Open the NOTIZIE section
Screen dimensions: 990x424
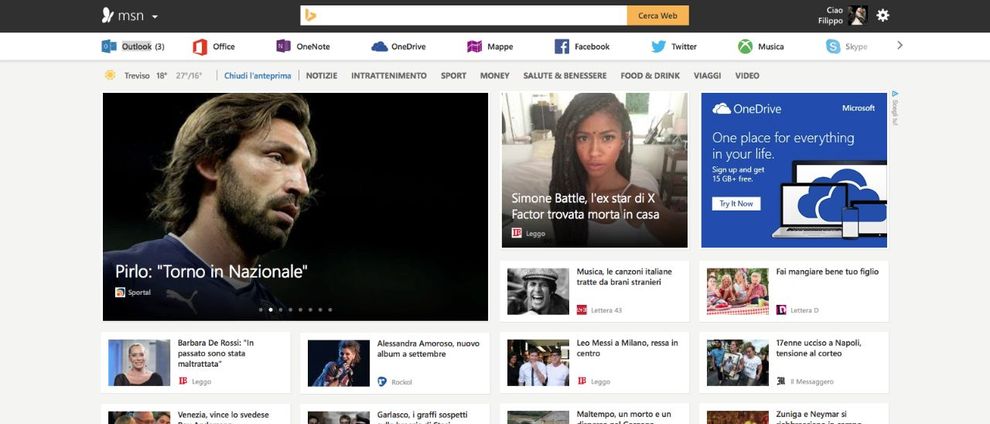(322, 76)
